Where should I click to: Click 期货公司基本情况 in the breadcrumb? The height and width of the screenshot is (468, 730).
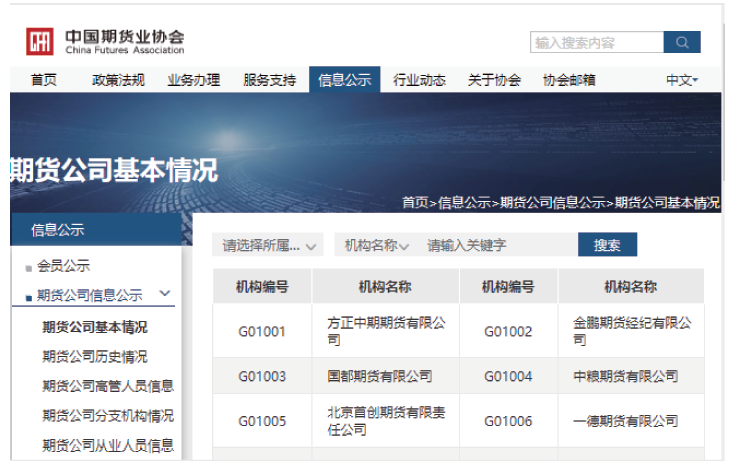667,203
